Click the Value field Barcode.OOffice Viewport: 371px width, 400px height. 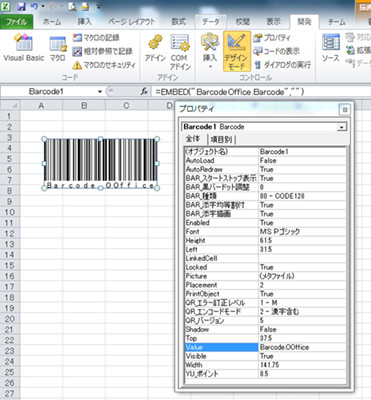click(x=302, y=347)
